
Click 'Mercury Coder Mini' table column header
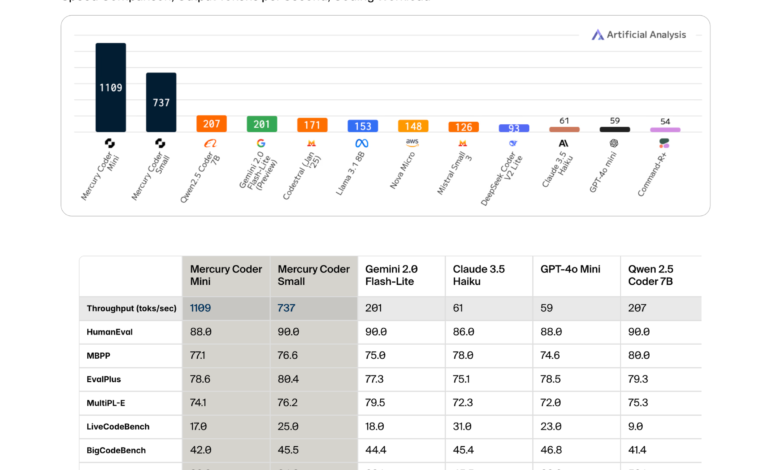(x=226, y=275)
